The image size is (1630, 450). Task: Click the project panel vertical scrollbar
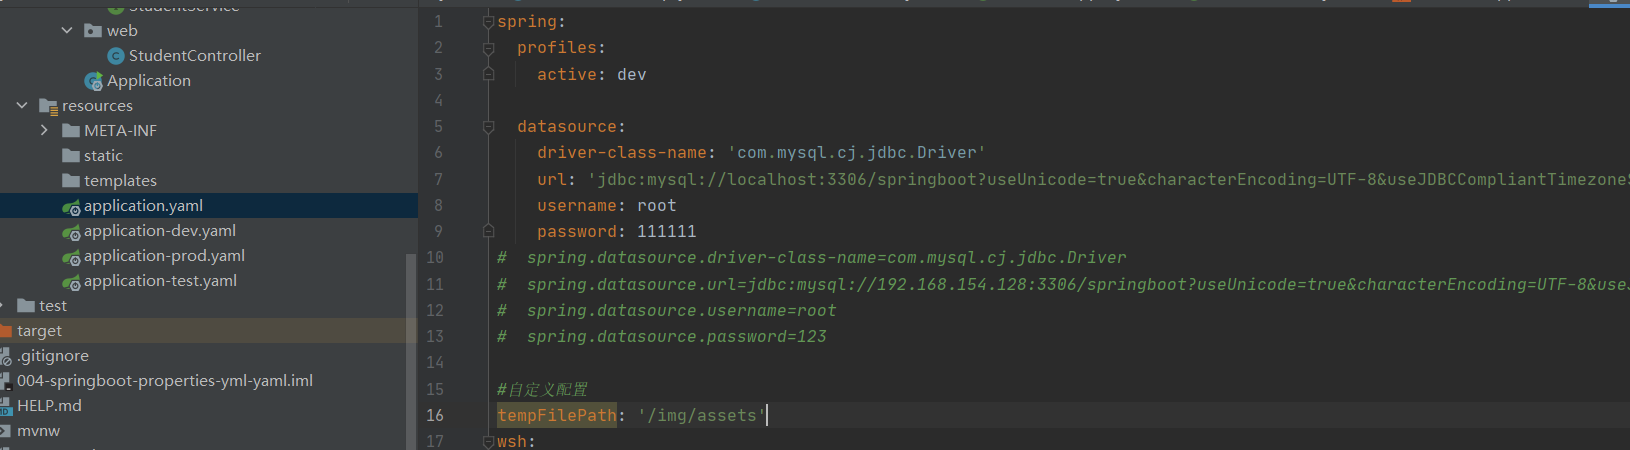tap(411, 350)
